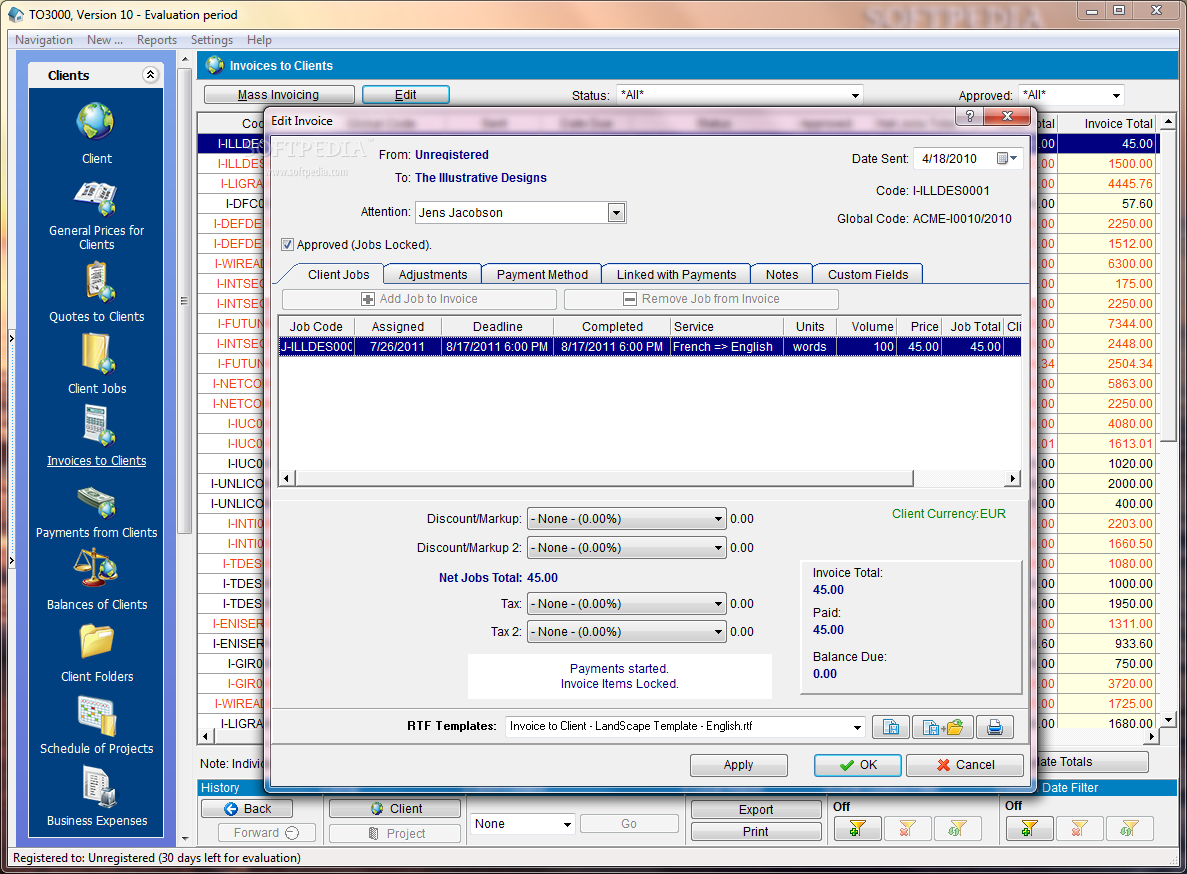Select the J-ILLDES job row
This screenshot has width=1187, height=874.
[650, 347]
